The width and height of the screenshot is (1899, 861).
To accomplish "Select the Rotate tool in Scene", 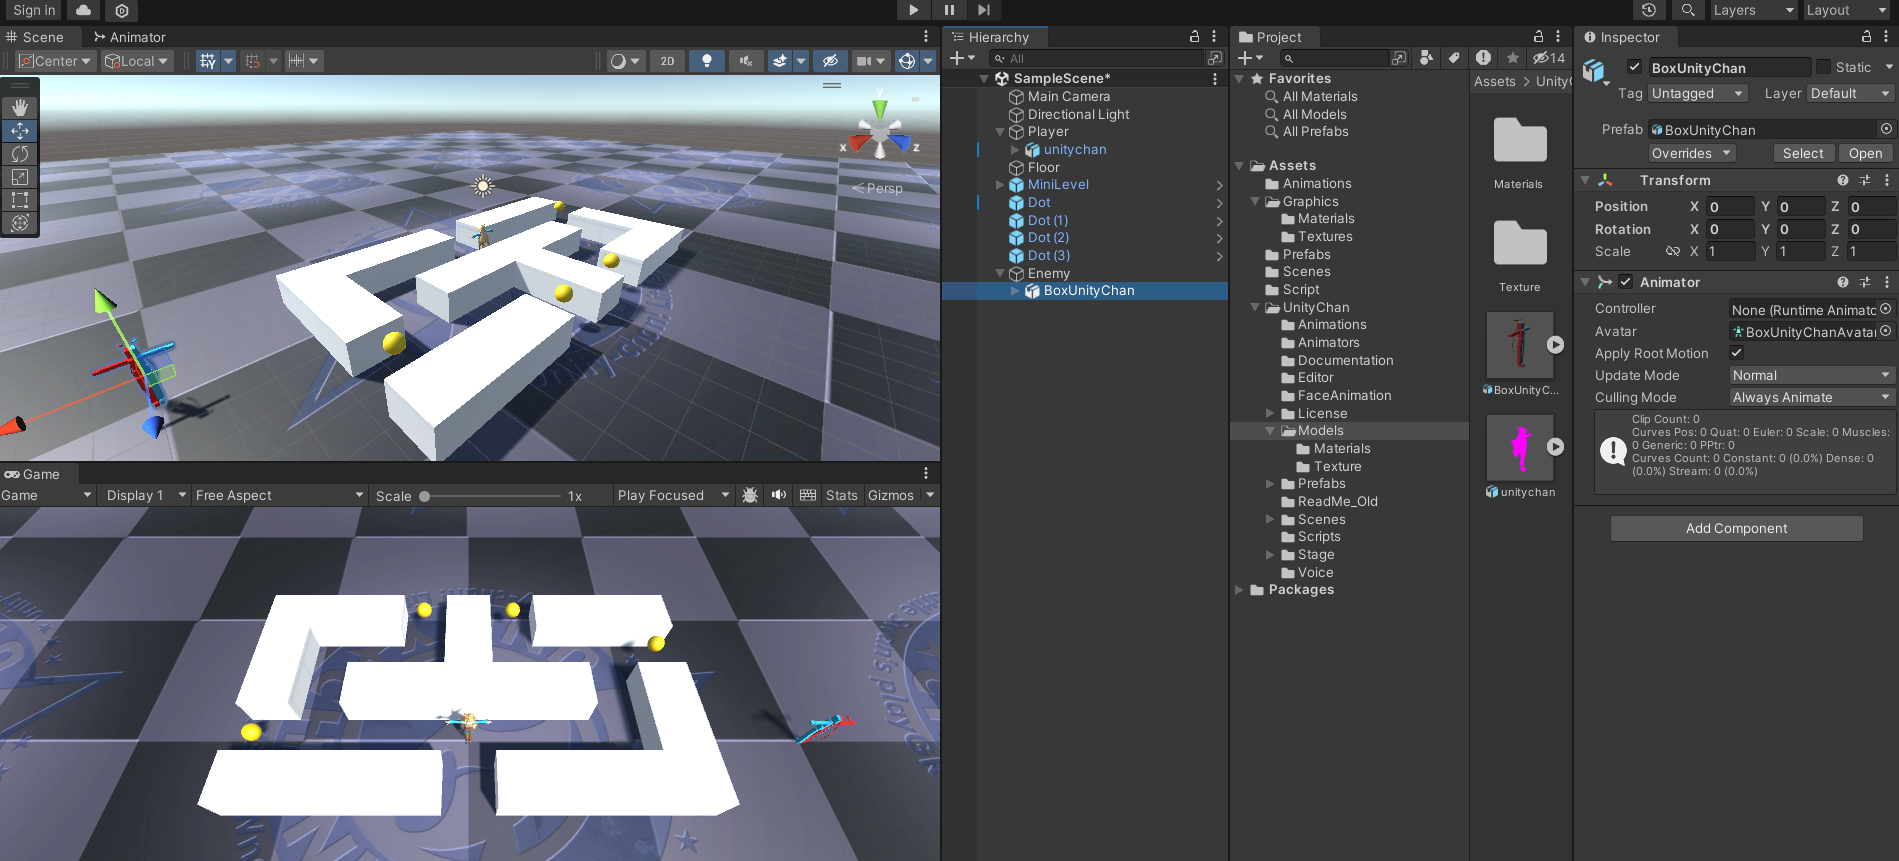I will point(20,153).
